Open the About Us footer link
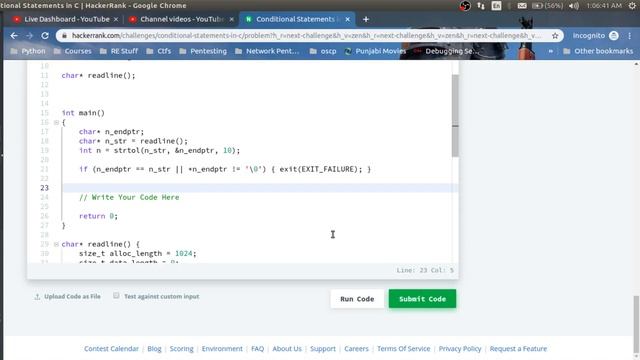Viewport: 640px width, 360px height. [287, 349]
